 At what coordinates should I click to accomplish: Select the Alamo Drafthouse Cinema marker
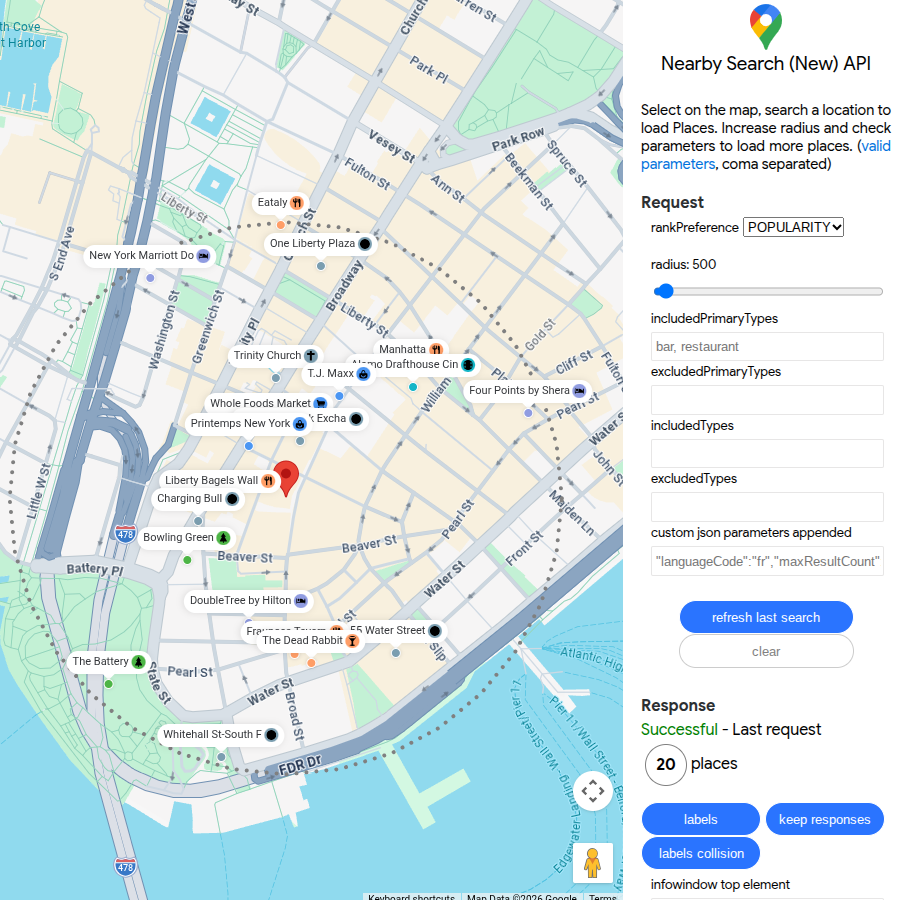point(413,364)
